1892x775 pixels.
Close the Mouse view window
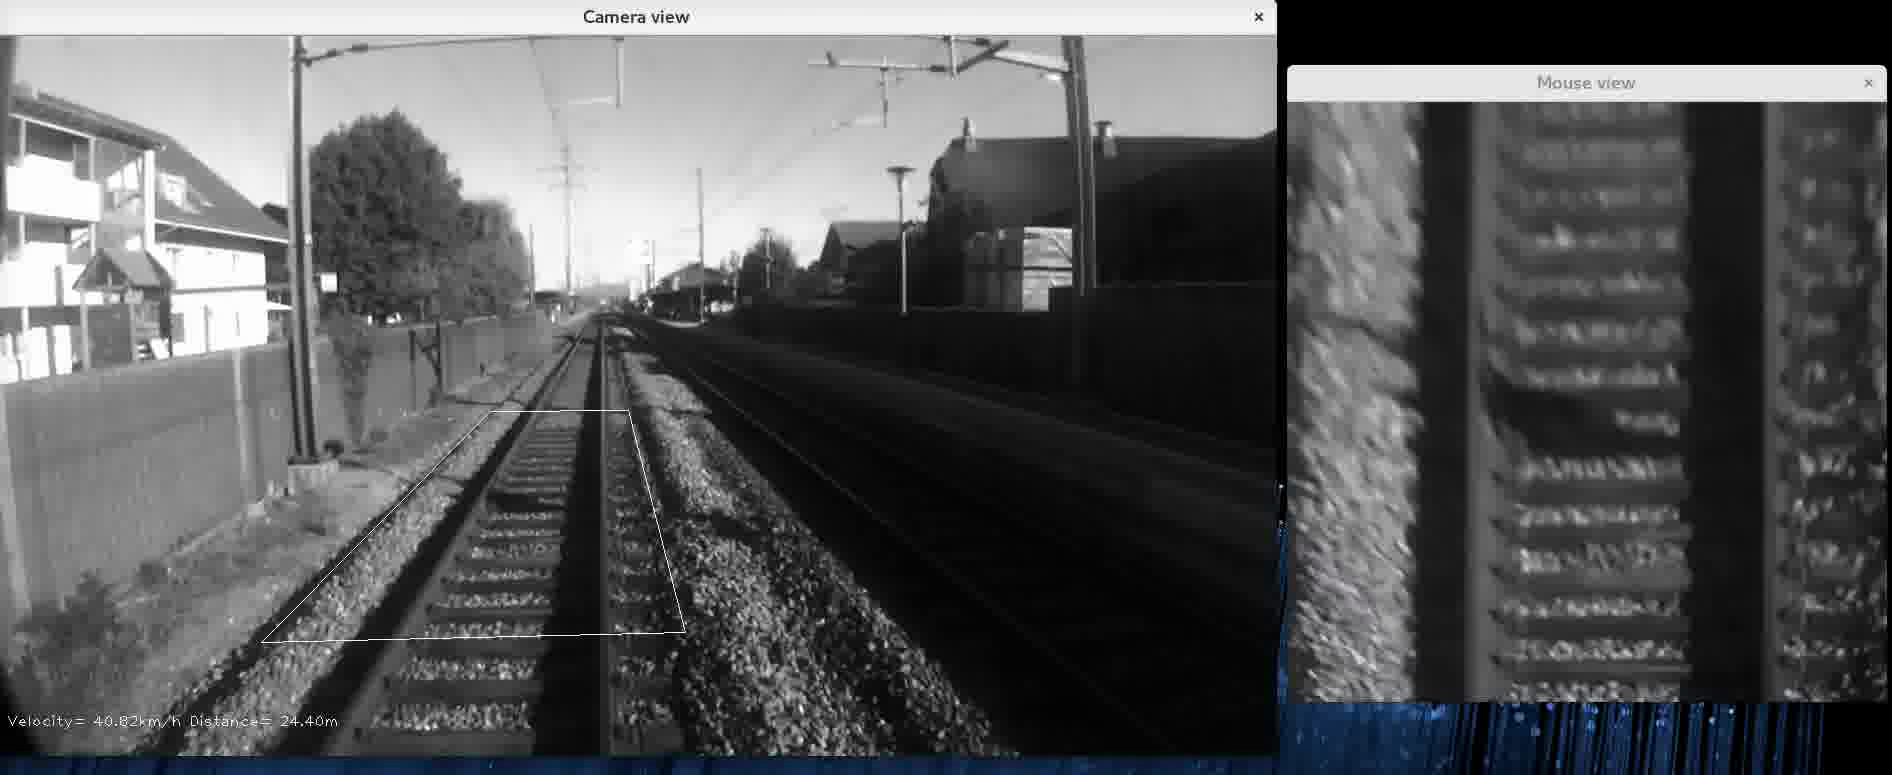[1868, 83]
